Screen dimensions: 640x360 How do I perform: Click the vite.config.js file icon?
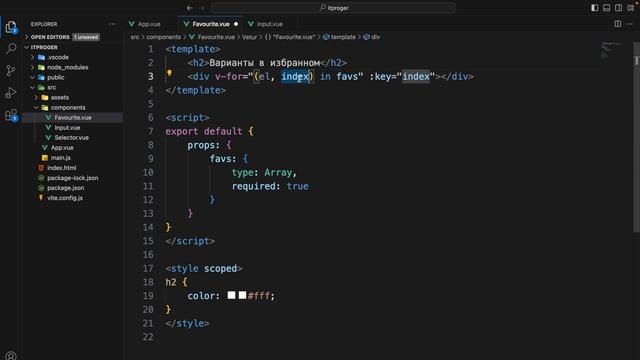[41, 198]
